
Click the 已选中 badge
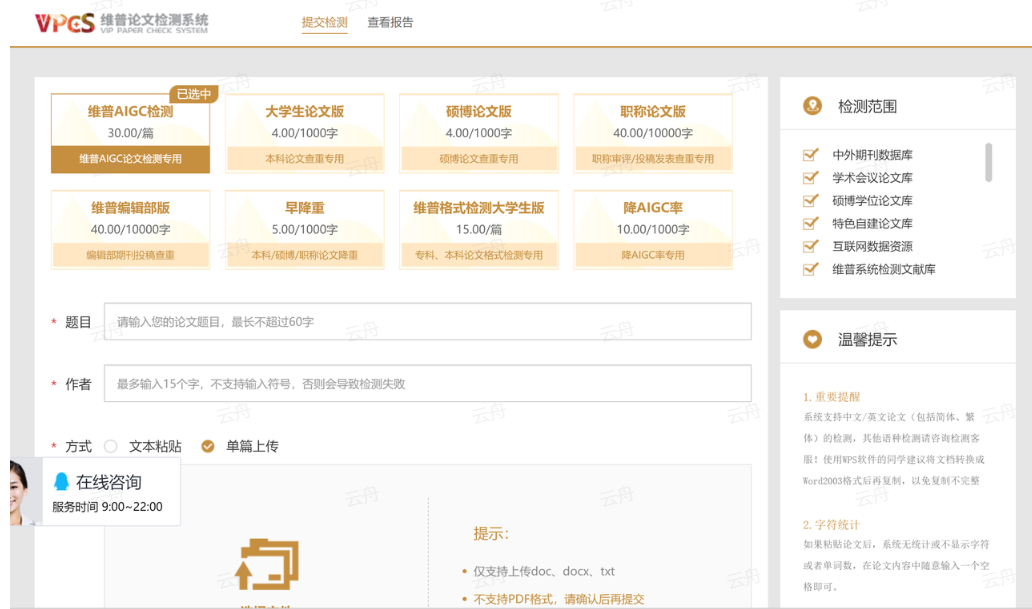(x=194, y=94)
